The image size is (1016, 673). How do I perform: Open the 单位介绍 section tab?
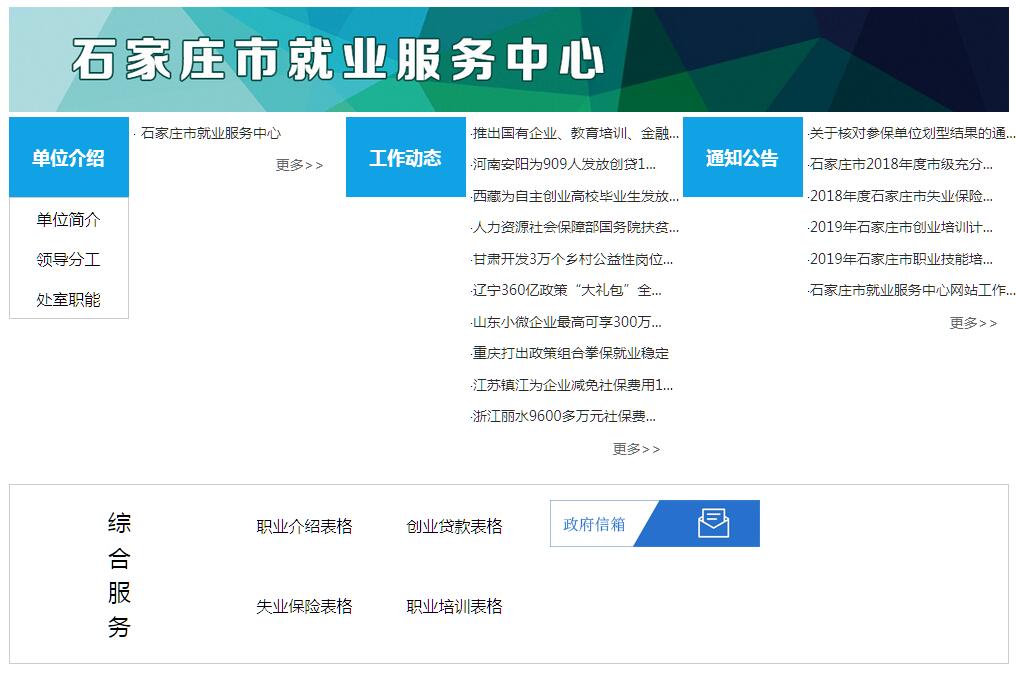tap(68, 158)
